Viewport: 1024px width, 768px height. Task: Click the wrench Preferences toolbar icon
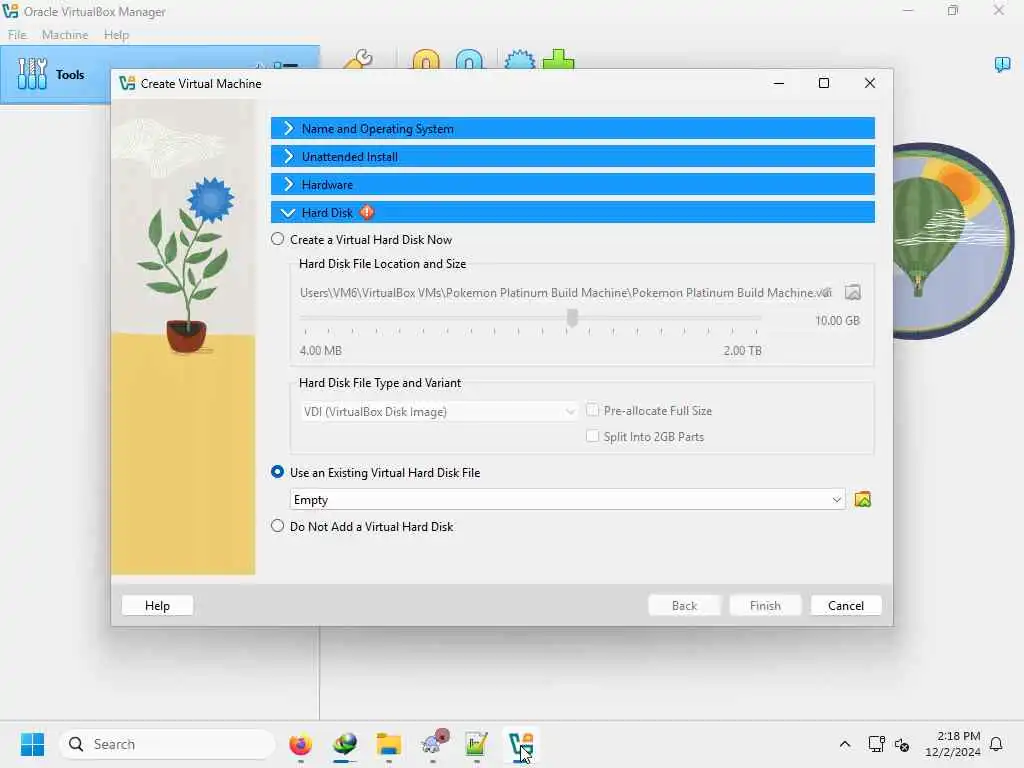(x=358, y=59)
